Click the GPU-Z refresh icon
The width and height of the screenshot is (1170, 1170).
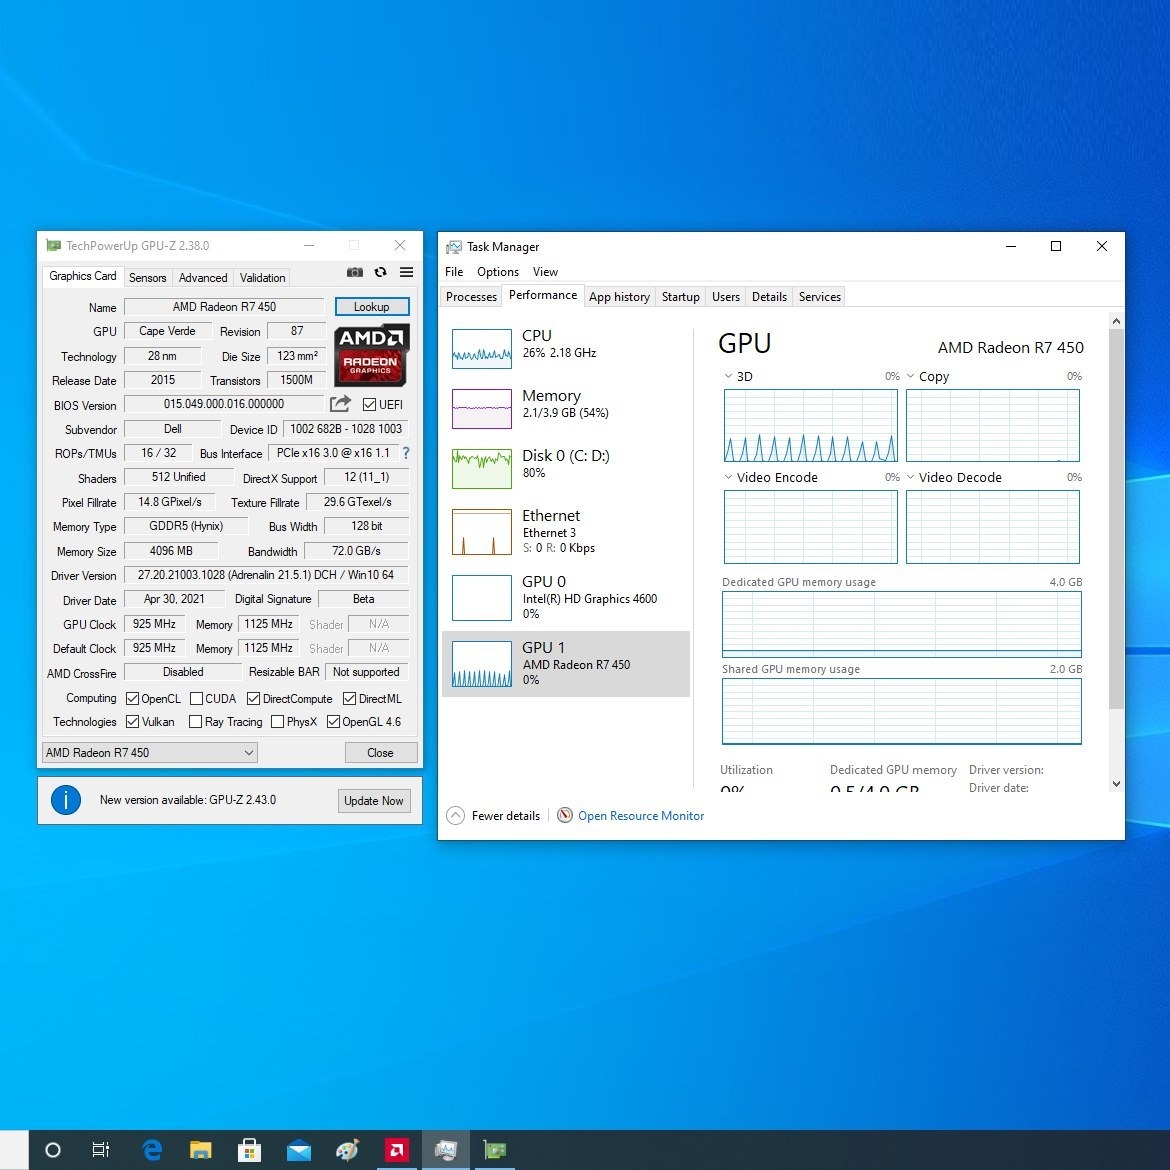[x=380, y=272]
